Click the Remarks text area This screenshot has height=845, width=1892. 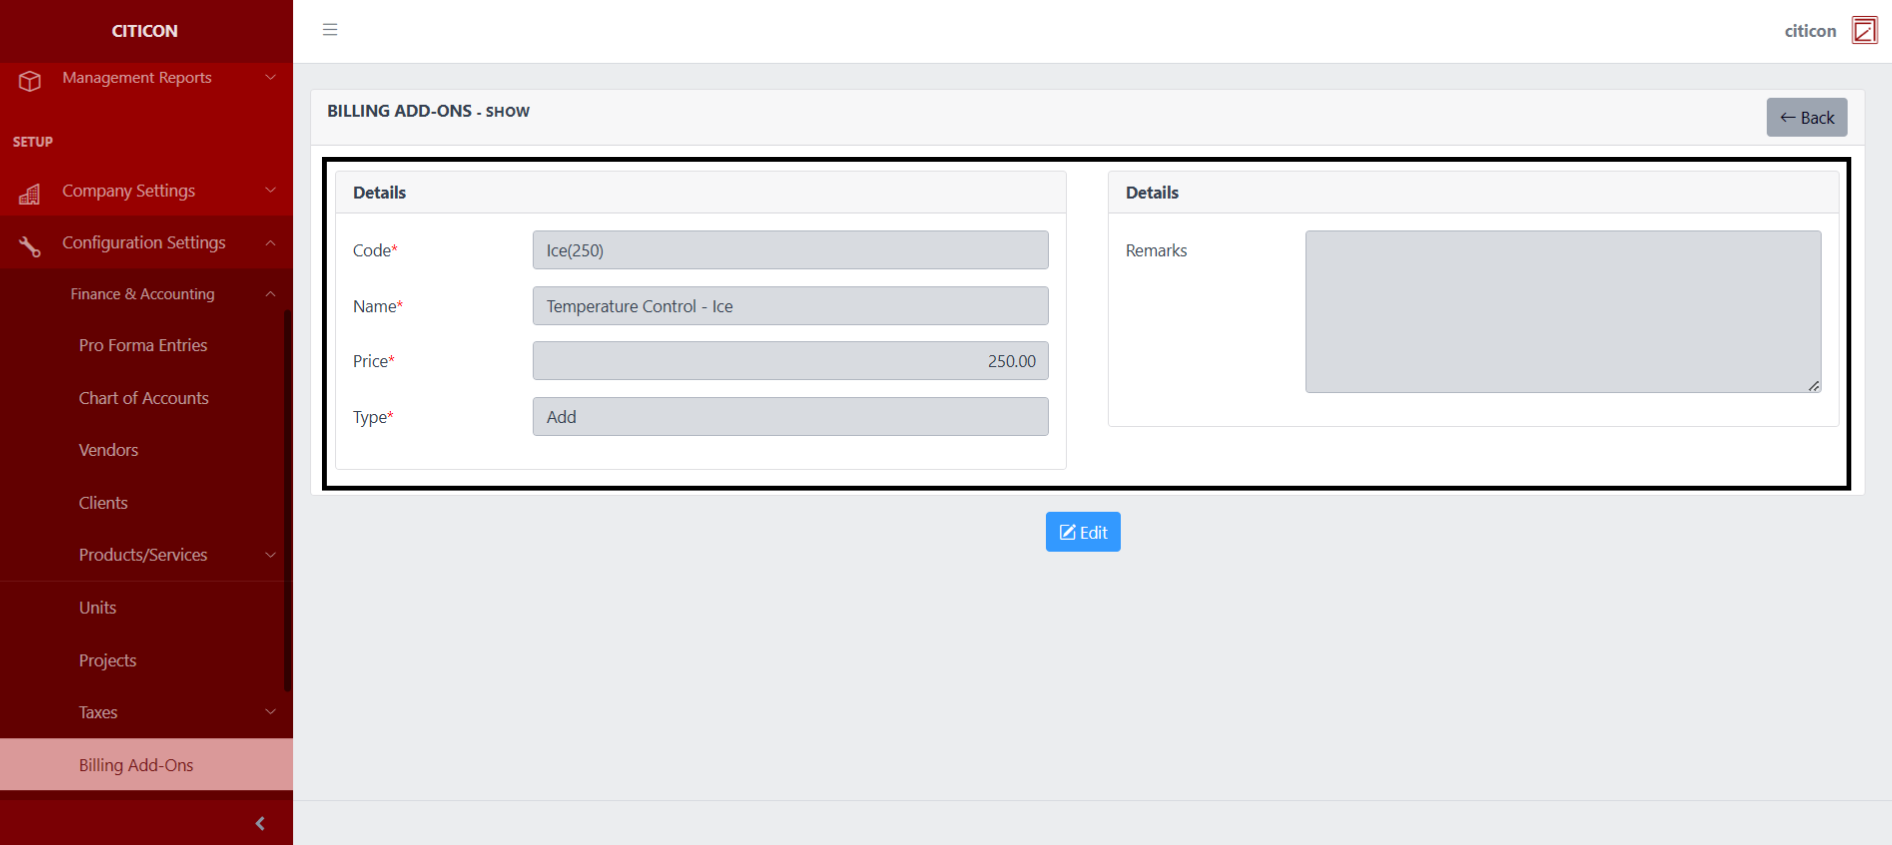(1562, 312)
